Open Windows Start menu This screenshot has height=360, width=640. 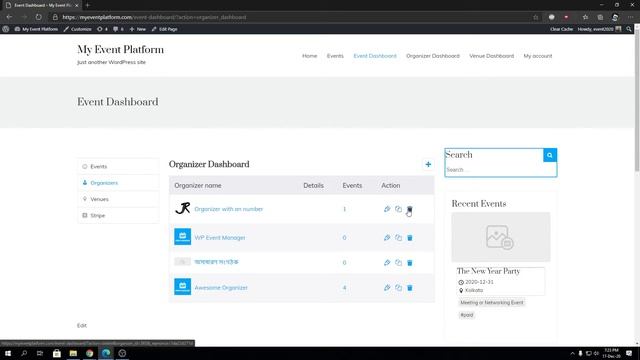pyautogui.click(x=8, y=353)
